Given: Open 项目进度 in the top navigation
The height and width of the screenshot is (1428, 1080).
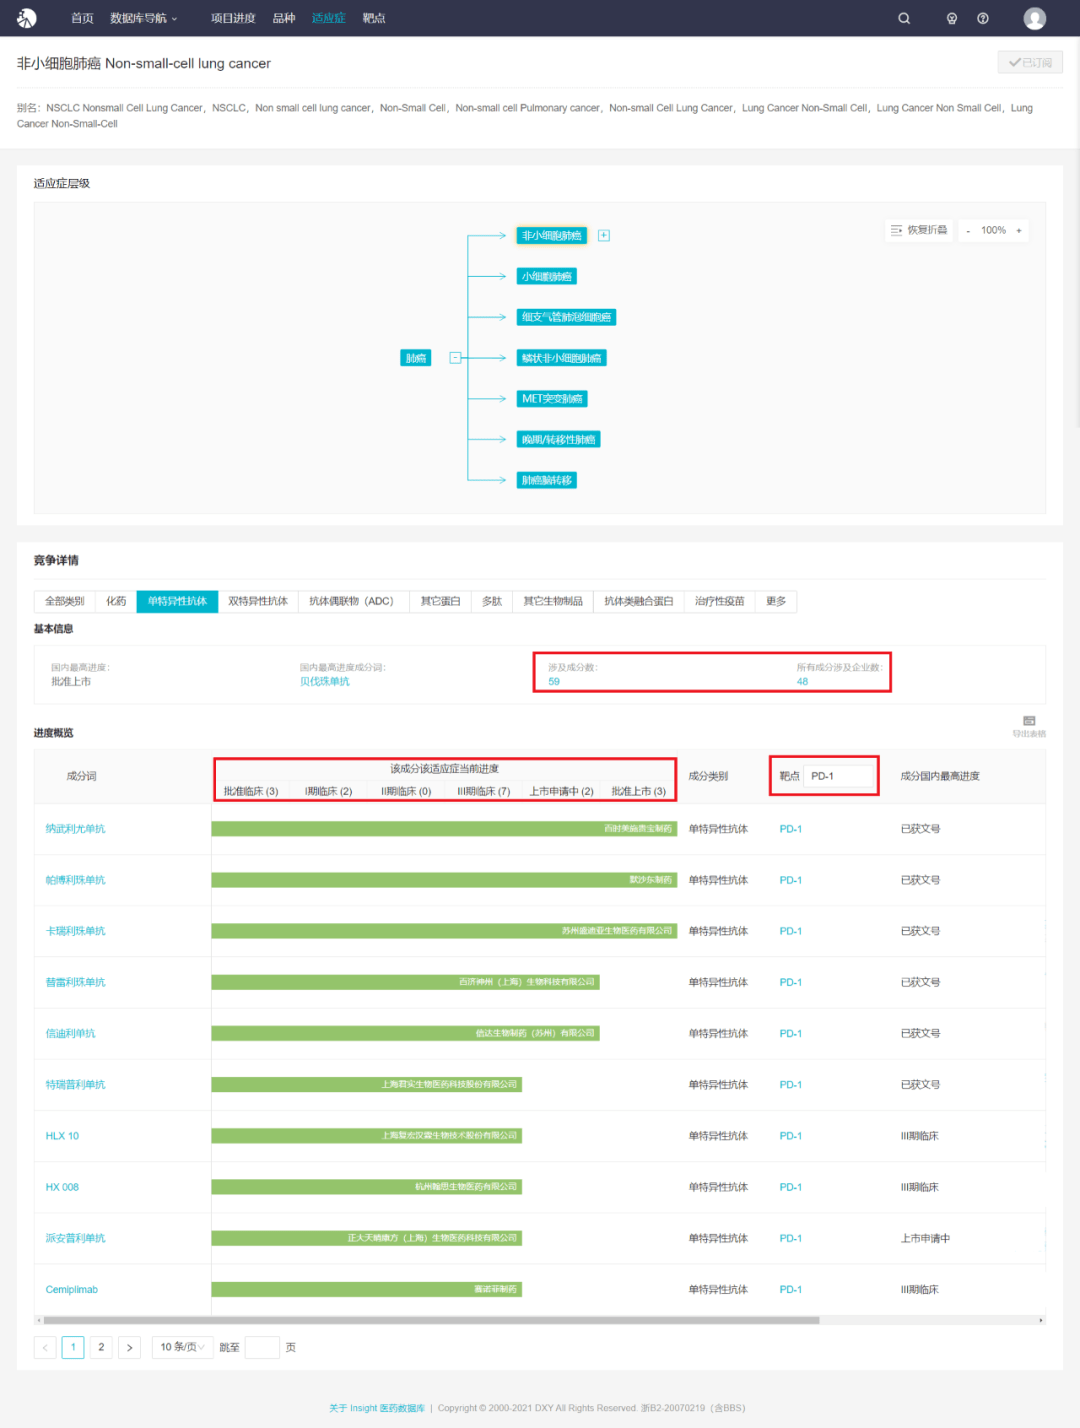Looking at the screenshot, I should [x=233, y=18].
